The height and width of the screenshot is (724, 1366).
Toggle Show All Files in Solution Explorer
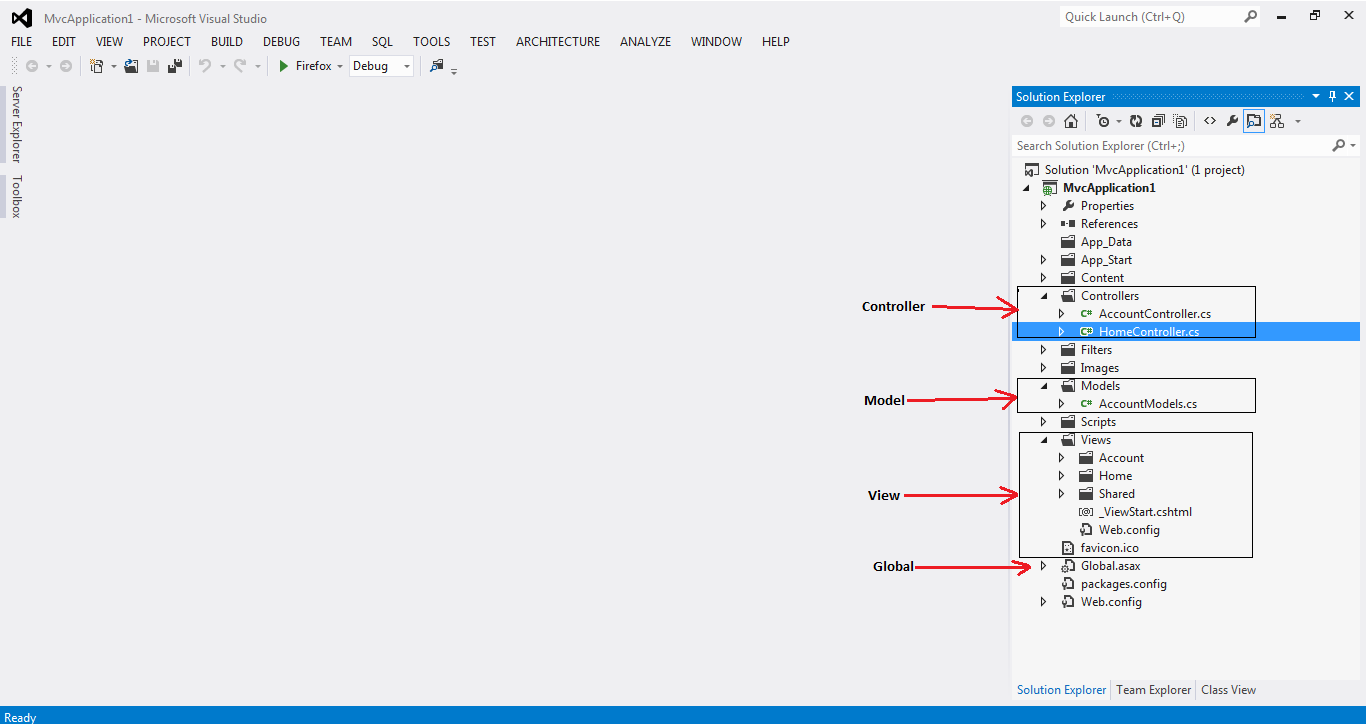[x=1180, y=120]
